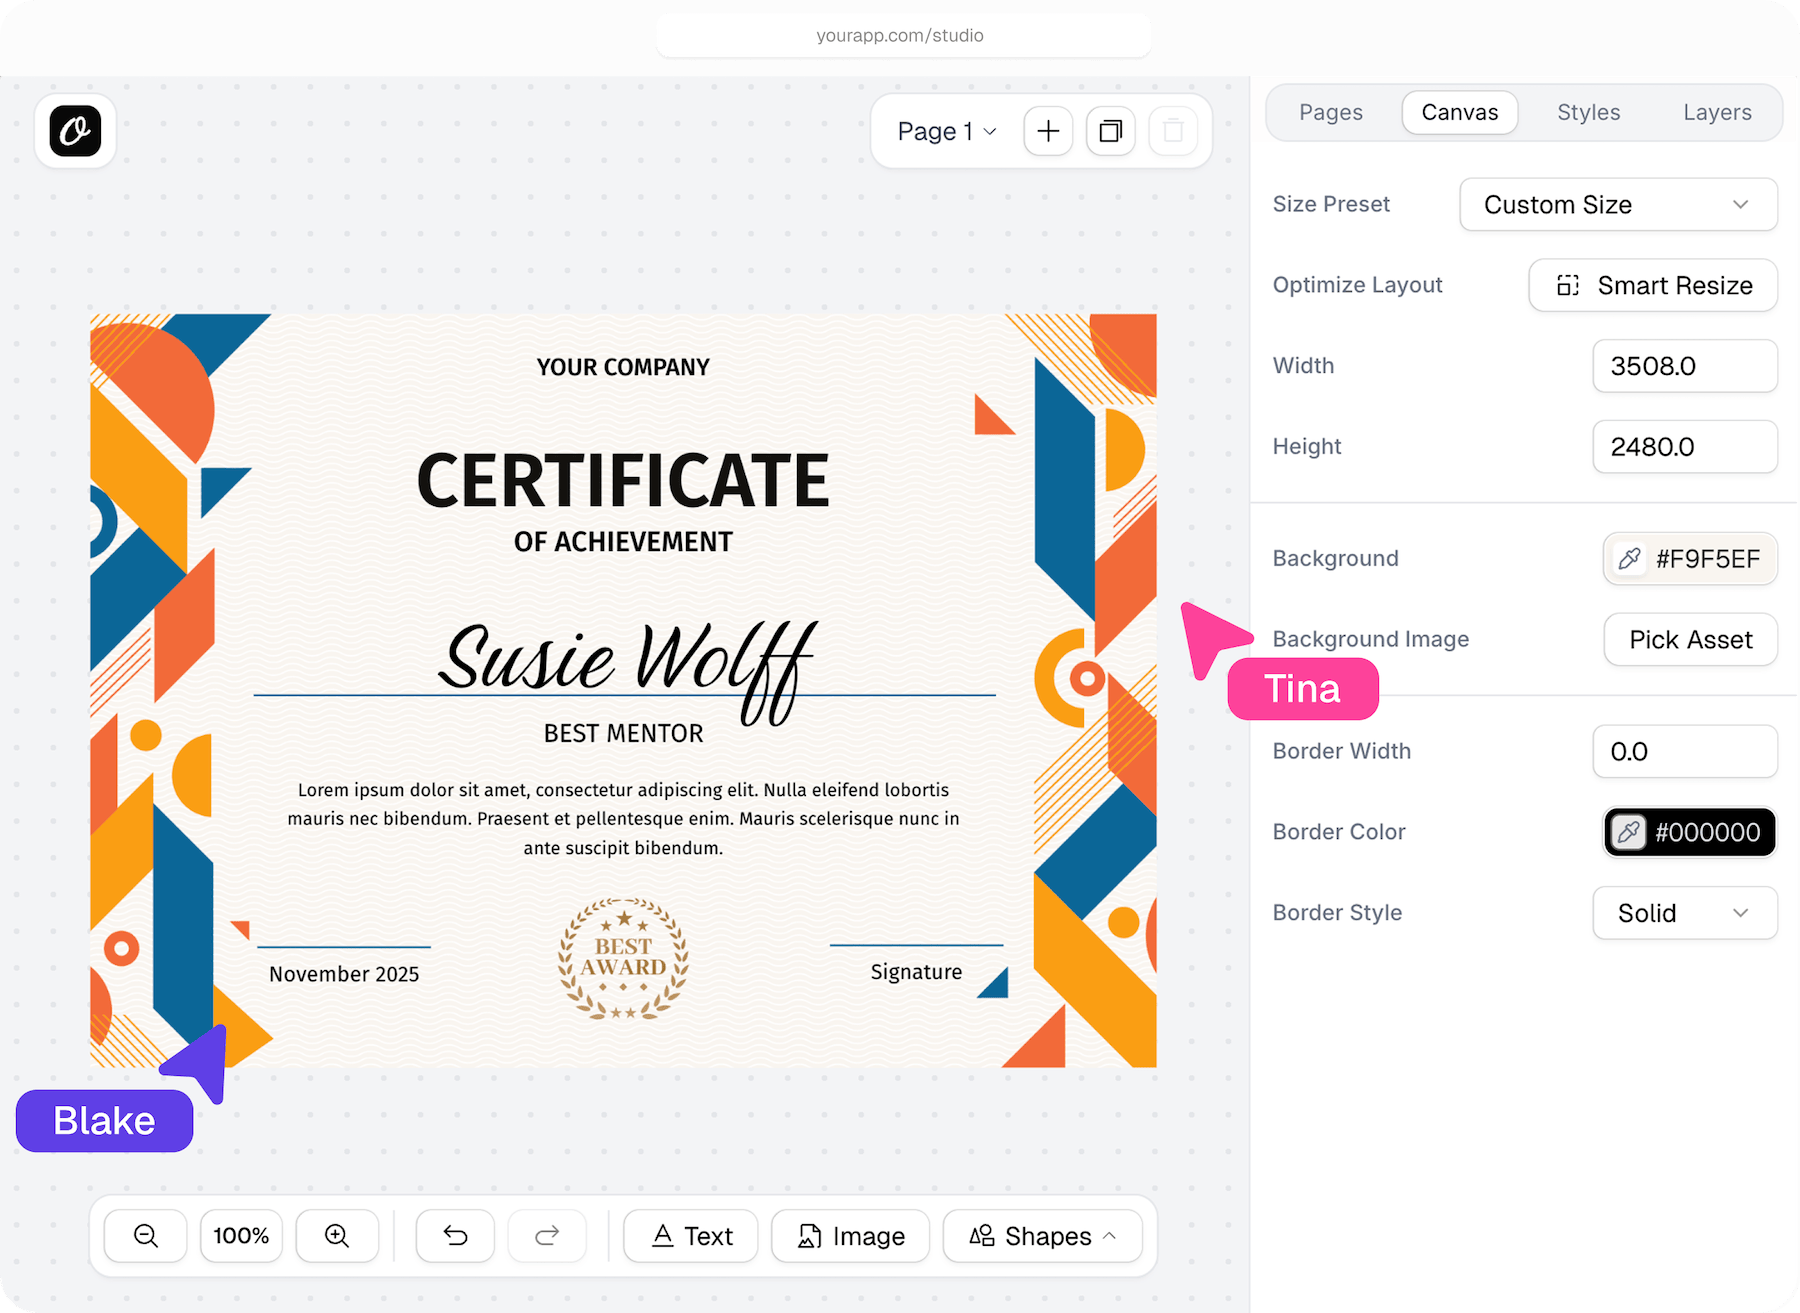Add a new page with the plus icon
Image resolution: width=1800 pixels, height=1313 pixels.
(1047, 131)
